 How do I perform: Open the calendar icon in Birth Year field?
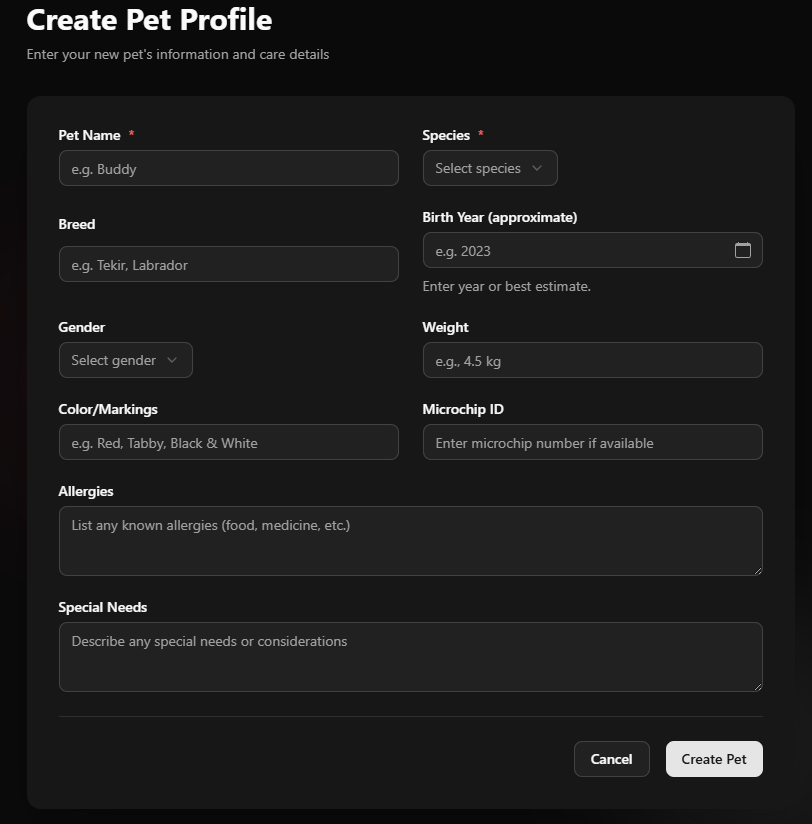(743, 250)
